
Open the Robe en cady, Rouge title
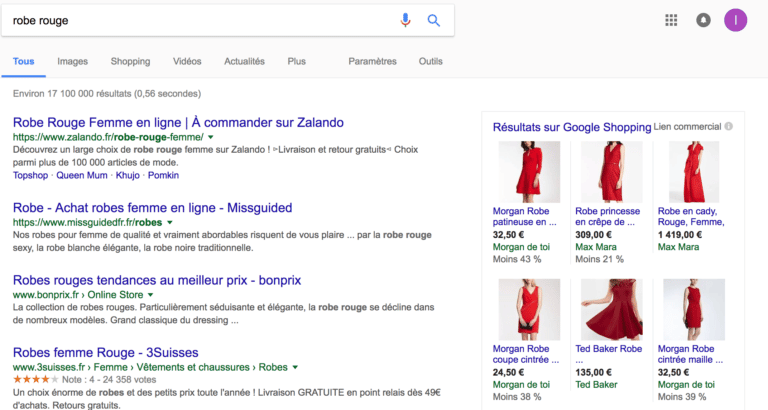click(691, 217)
